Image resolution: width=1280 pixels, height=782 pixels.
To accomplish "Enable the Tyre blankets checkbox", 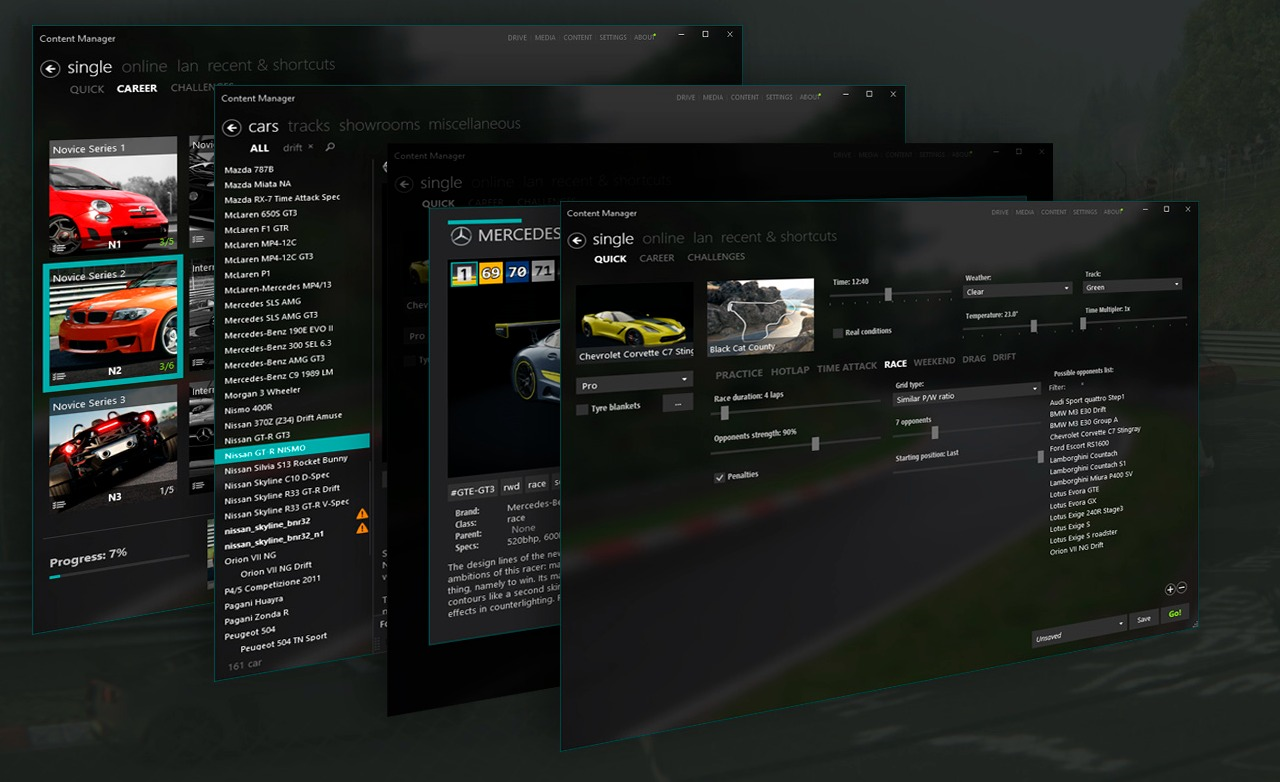I will tap(582, 406).
